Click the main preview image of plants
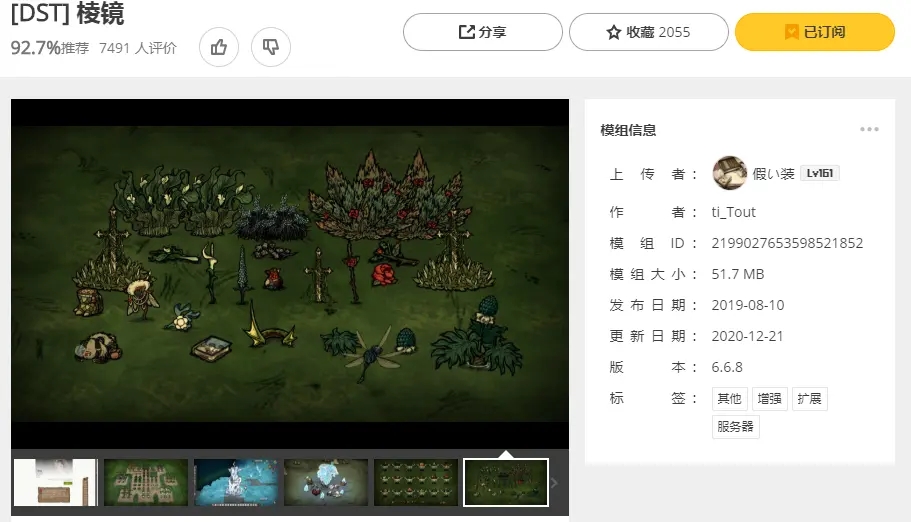911x522 pixels. (290, 274)
